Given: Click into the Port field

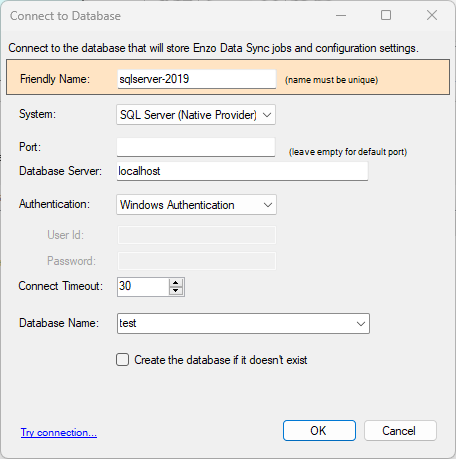Looking at the screenshot, I should tap(196, 147).
